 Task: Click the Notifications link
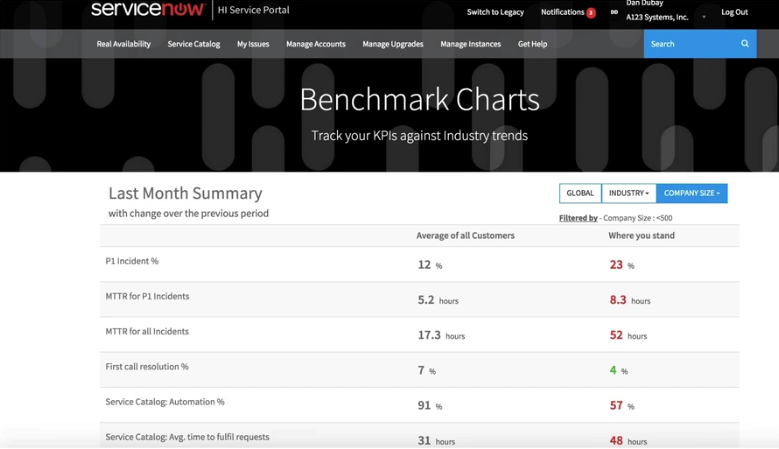[562, 12]
